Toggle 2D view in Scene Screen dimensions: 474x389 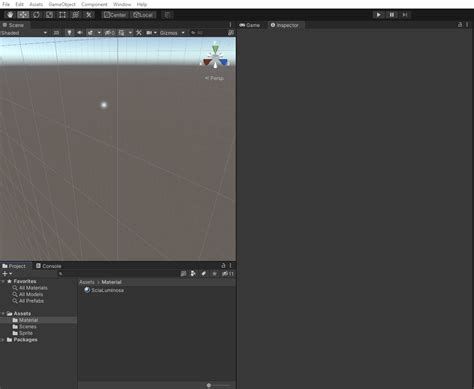point(56,33)
